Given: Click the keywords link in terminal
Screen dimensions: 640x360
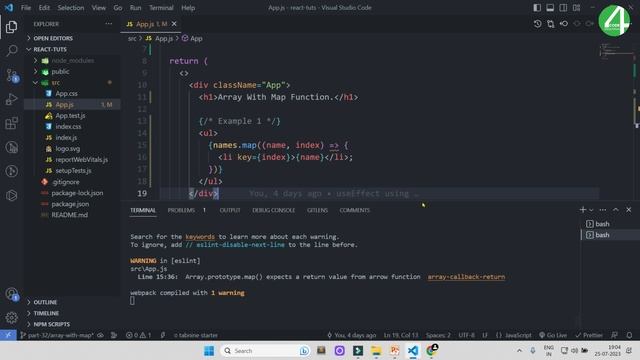Looking at the screenshot, I should (x=200, y=237).
